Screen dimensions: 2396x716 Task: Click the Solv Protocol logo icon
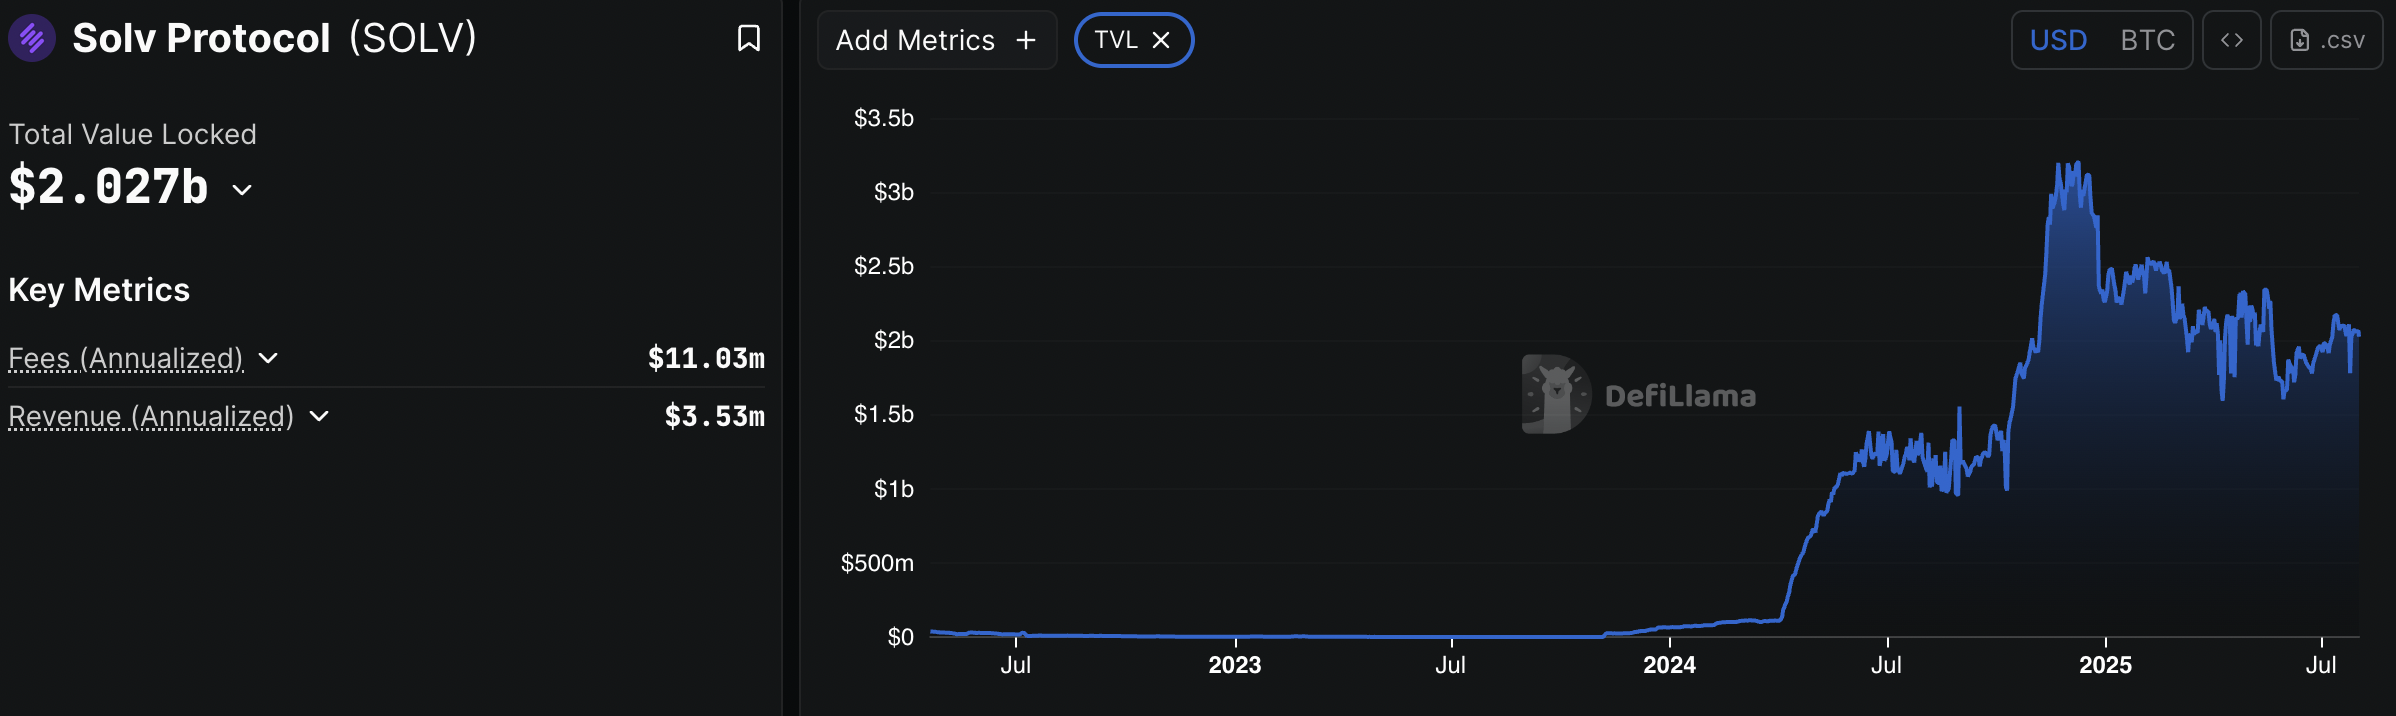[x=32, y=38]
